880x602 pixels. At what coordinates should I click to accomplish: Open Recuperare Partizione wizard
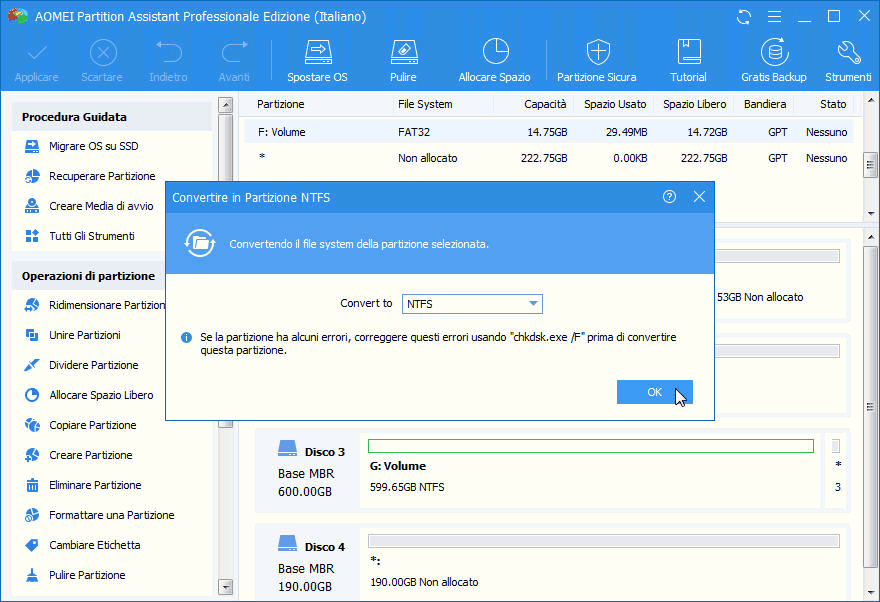(x=90, y=176)
